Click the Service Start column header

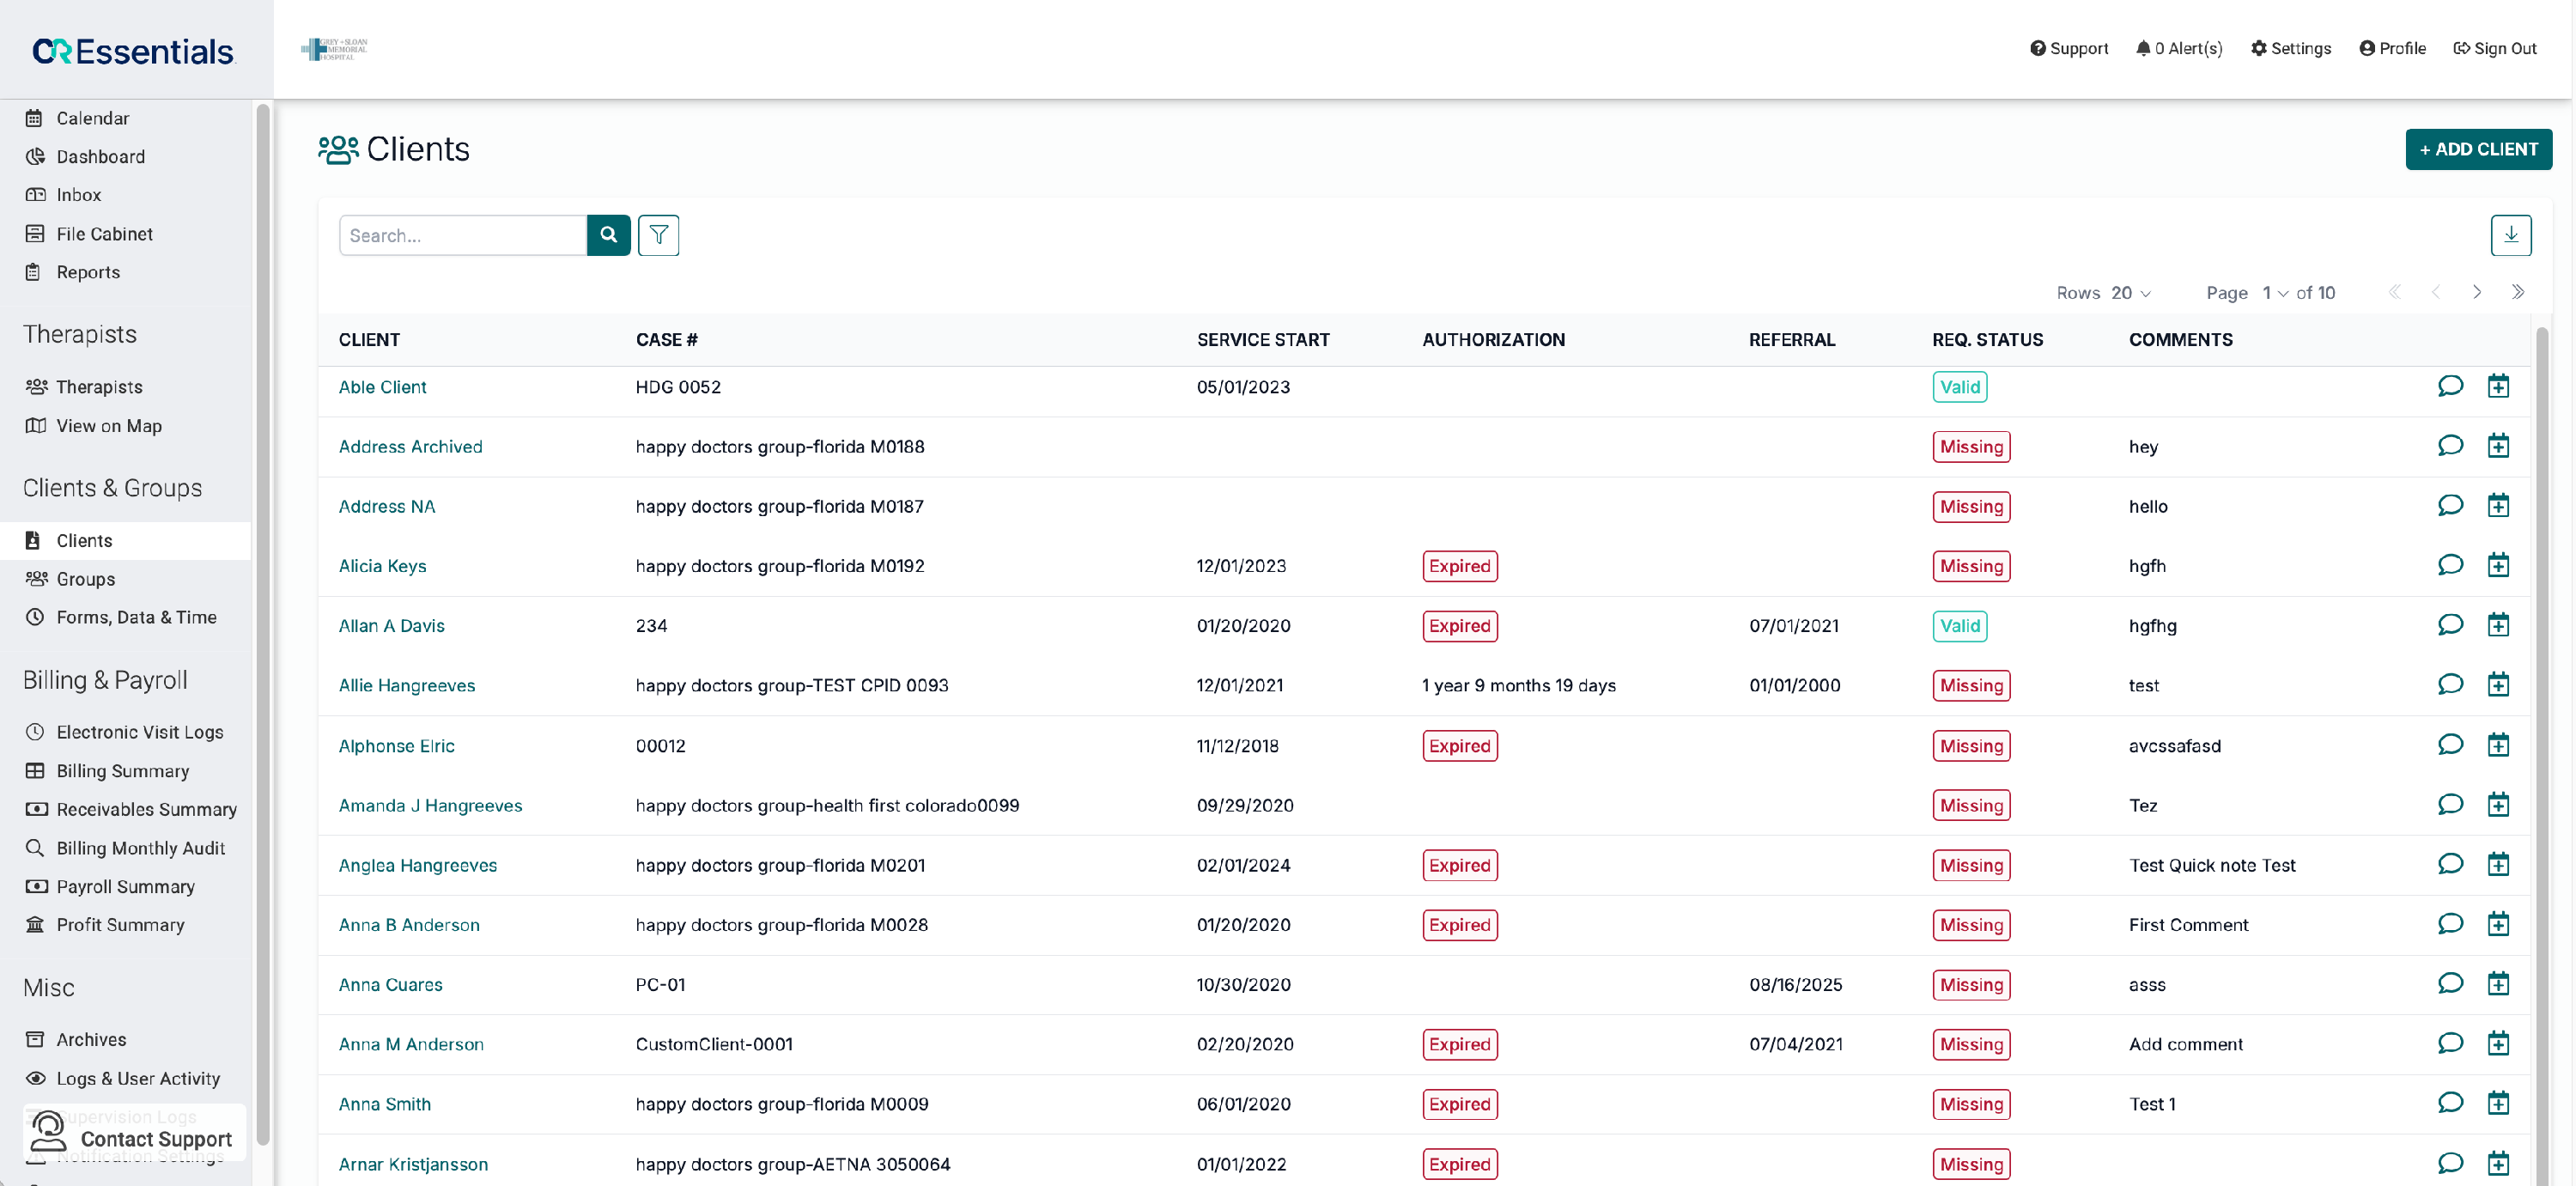pyautogui.click(x=1263, y=340)
